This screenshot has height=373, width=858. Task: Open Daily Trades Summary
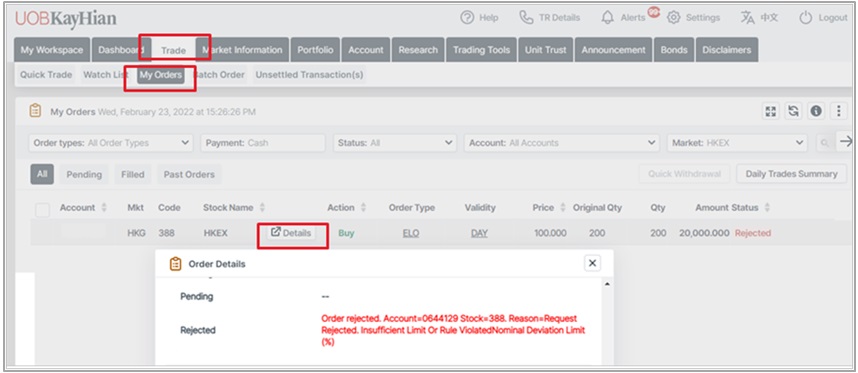coord(791,174)
